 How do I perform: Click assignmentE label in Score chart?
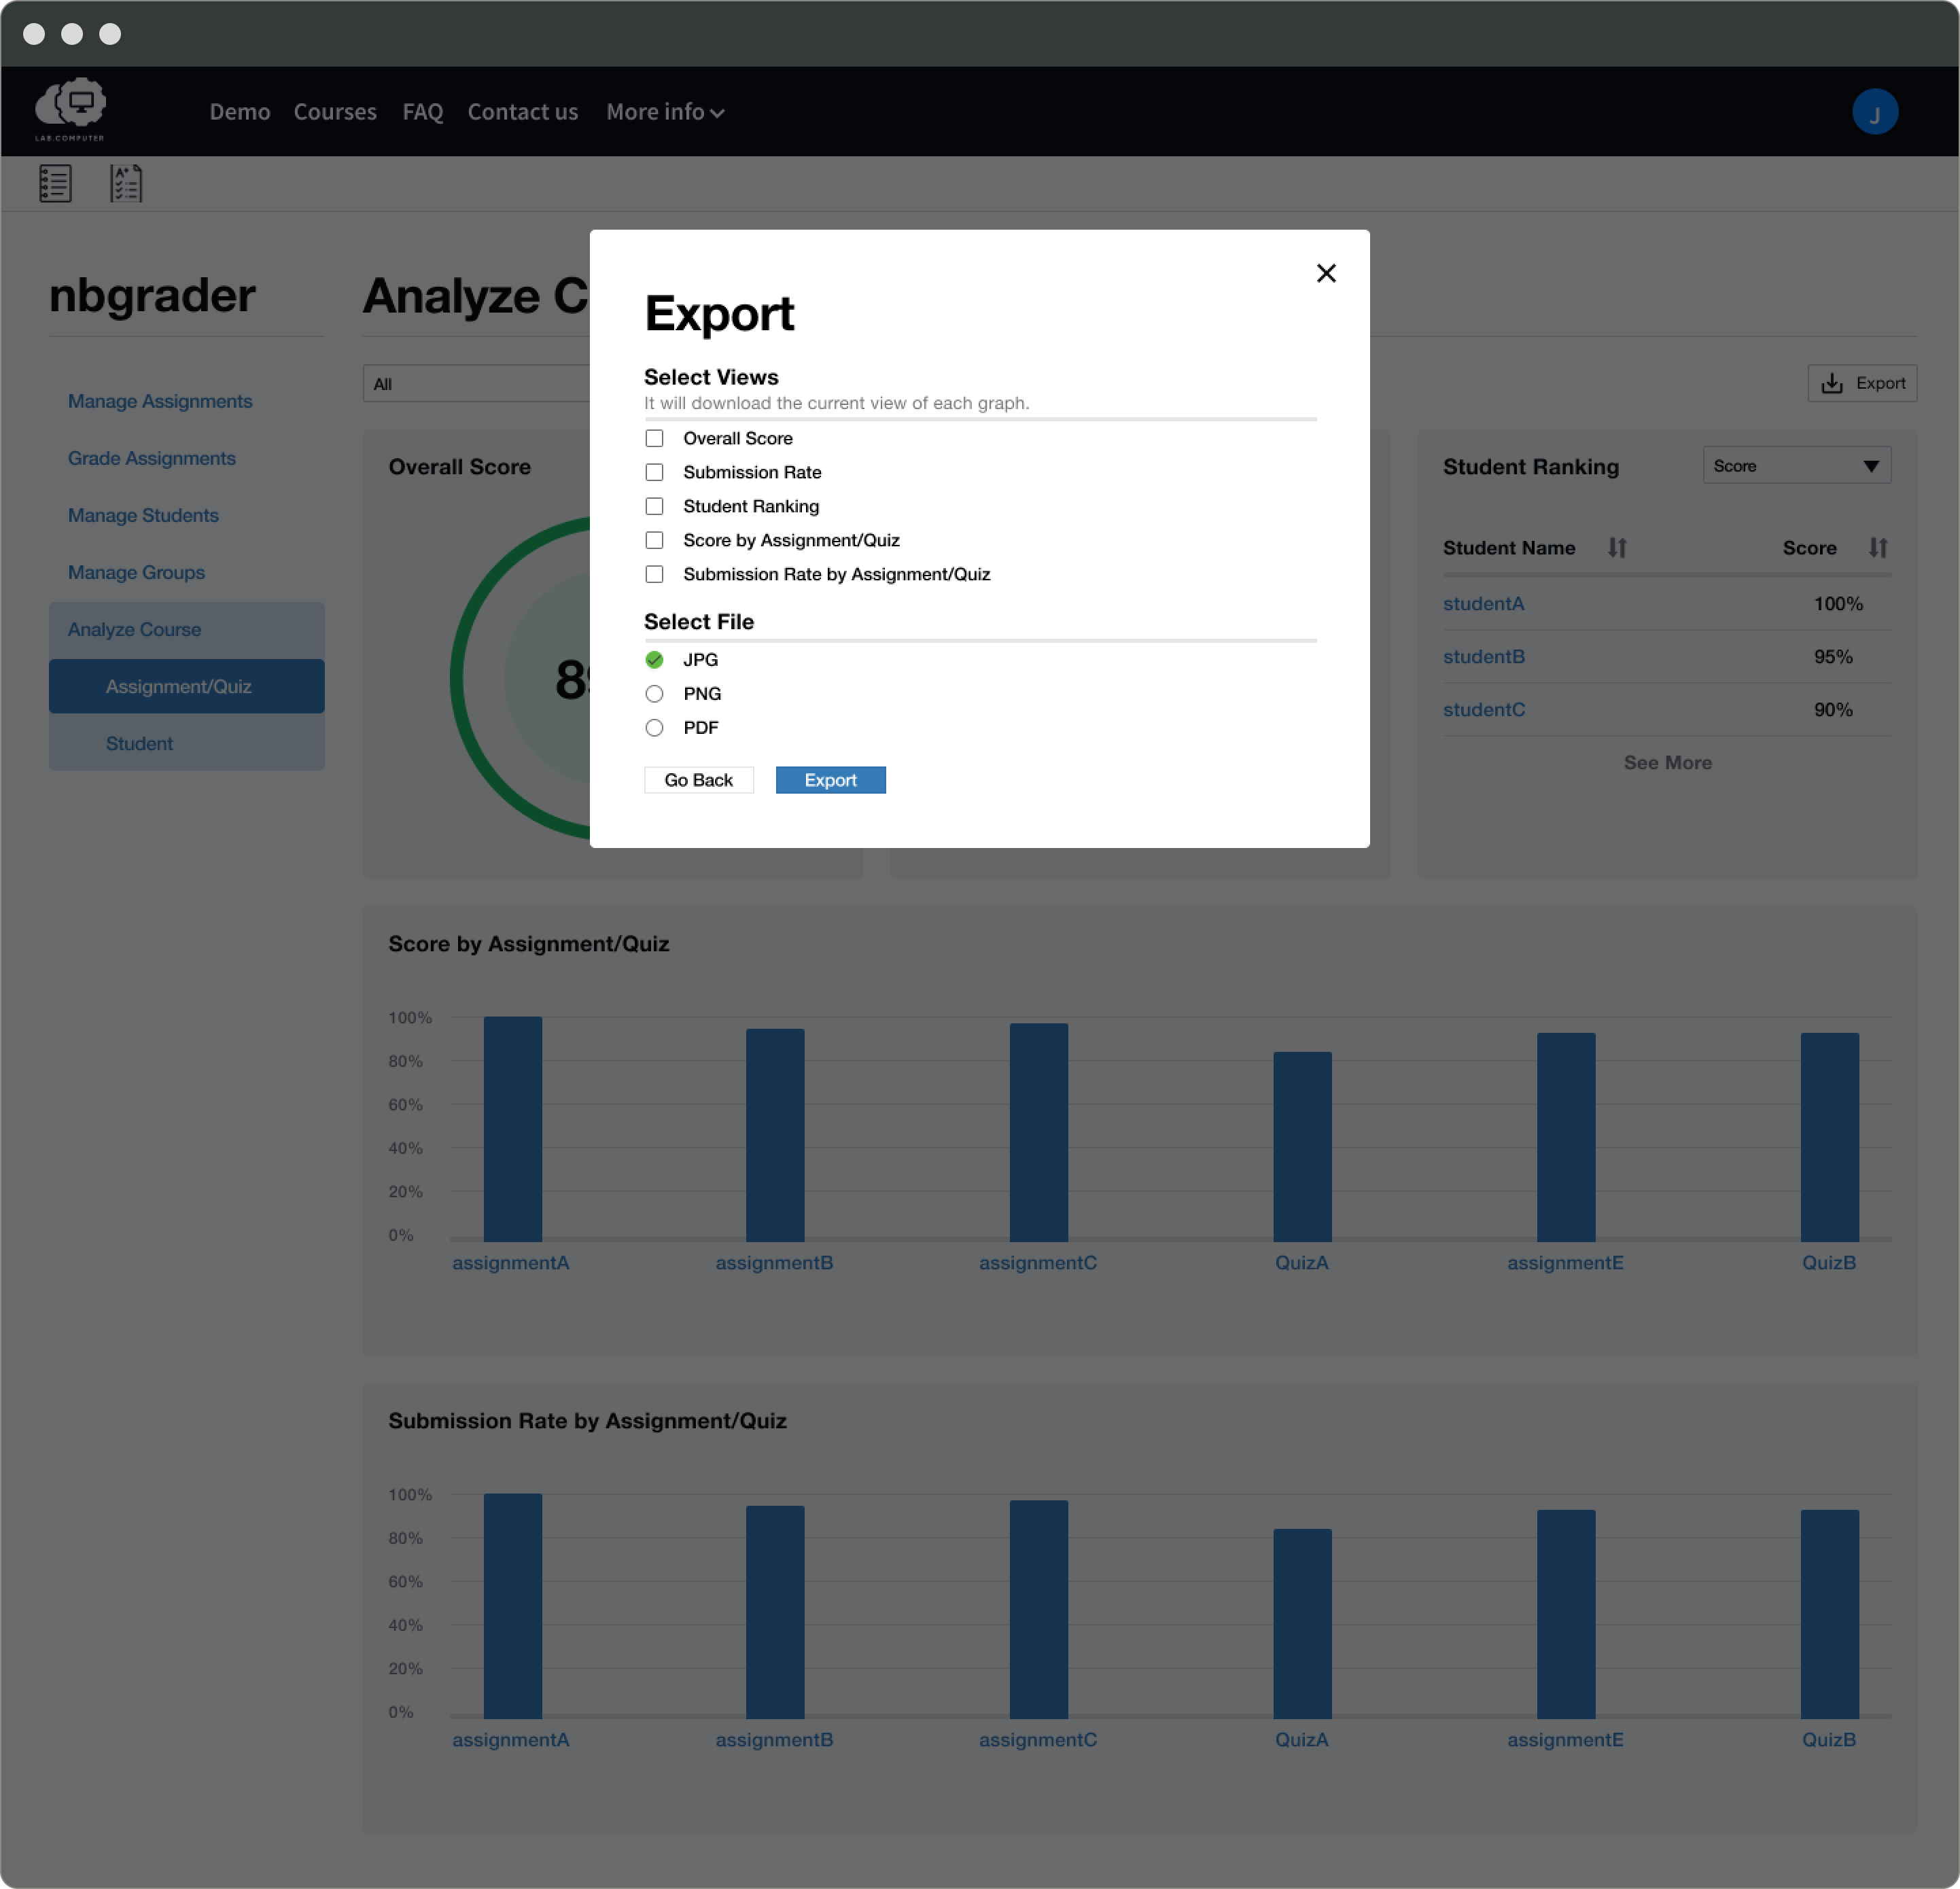pyautogui.click(x=1565, y=1263)
